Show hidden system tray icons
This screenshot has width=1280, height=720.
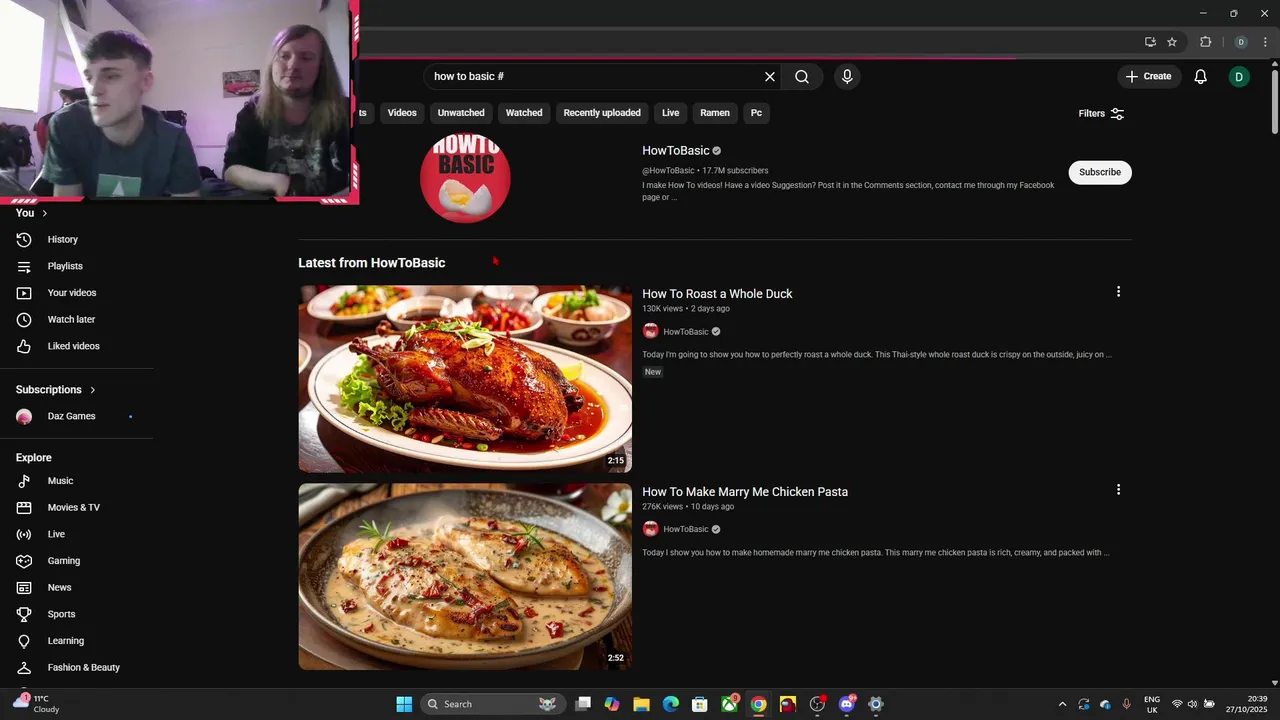[1062, 704]
